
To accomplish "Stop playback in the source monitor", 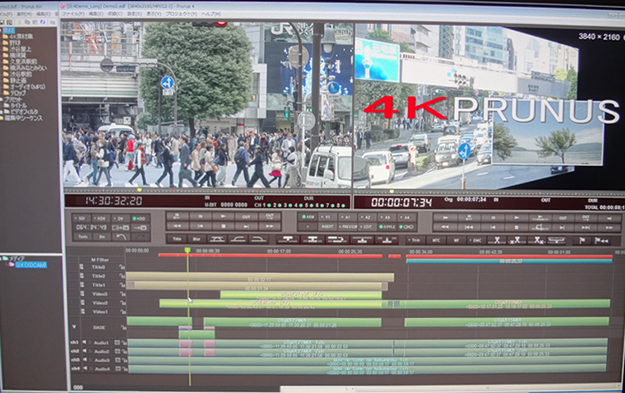I will pyautogui.click(x=223, y=226).
